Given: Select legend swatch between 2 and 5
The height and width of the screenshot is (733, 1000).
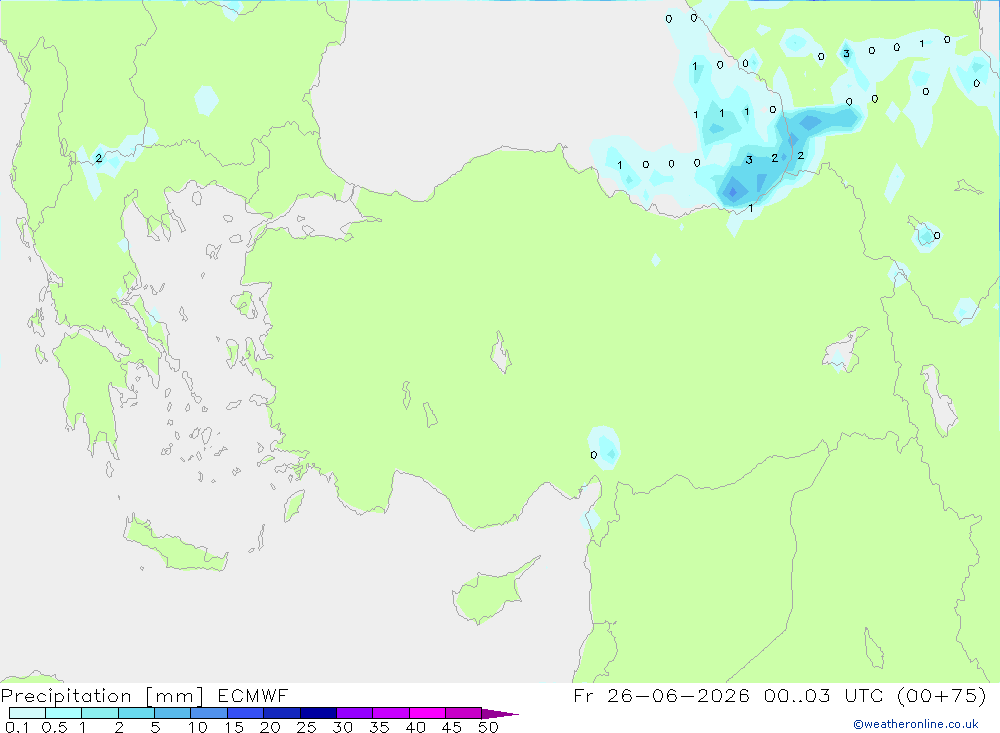Looking at the screenshot, I should pyautogui.click(x=136, y=713).
